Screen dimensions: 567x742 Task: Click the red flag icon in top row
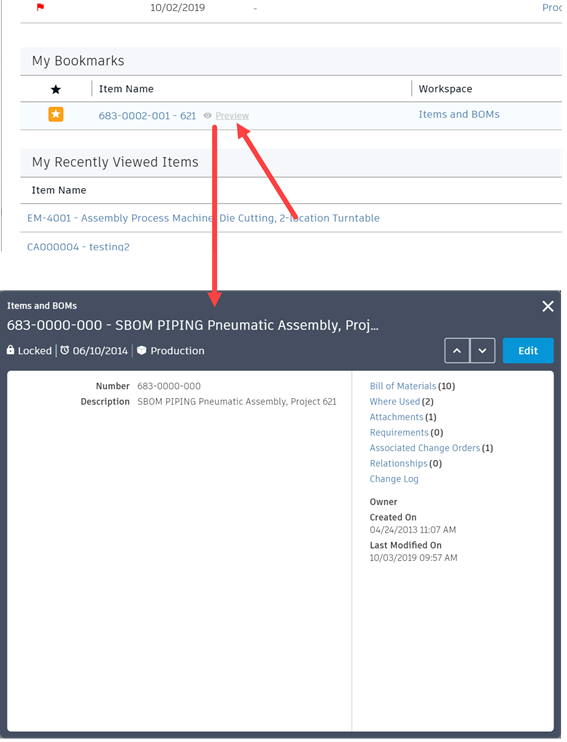click(40, 7)
